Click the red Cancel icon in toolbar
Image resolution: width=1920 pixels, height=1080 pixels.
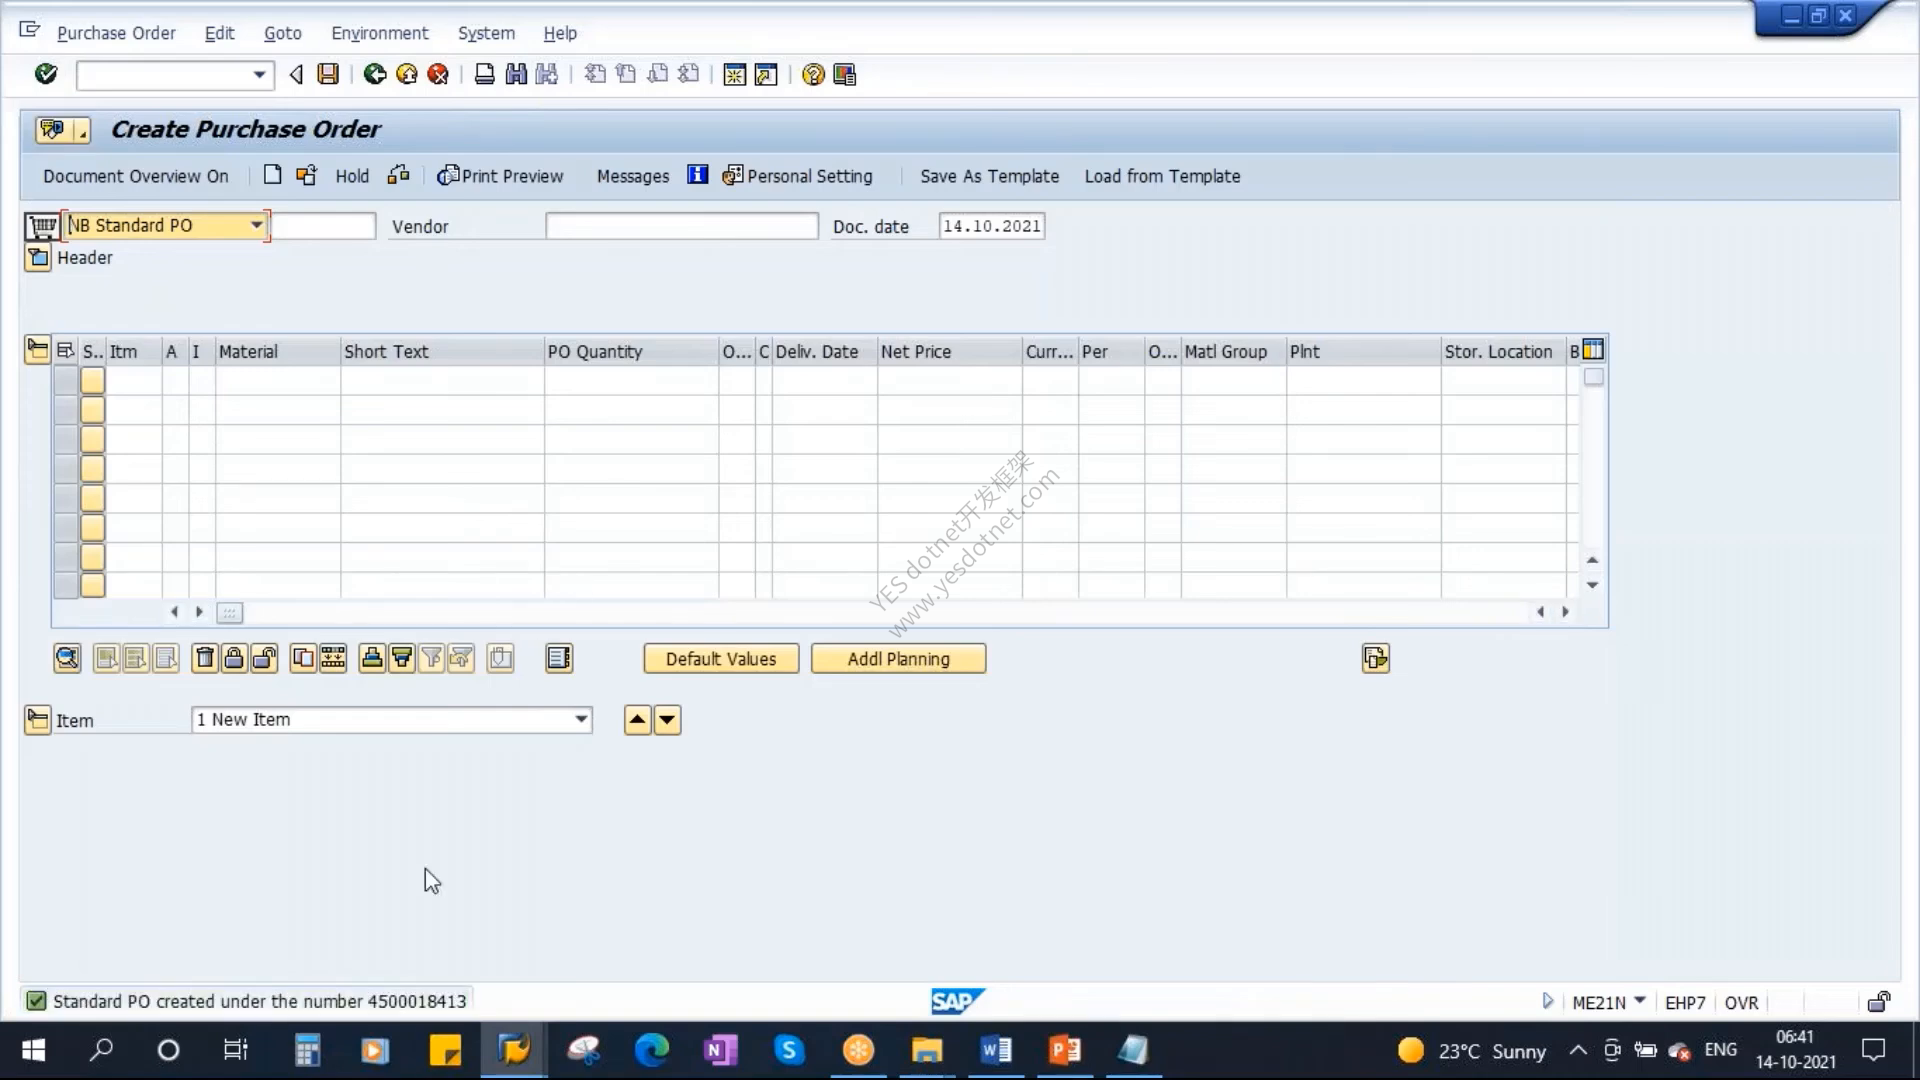click(438, 74)
